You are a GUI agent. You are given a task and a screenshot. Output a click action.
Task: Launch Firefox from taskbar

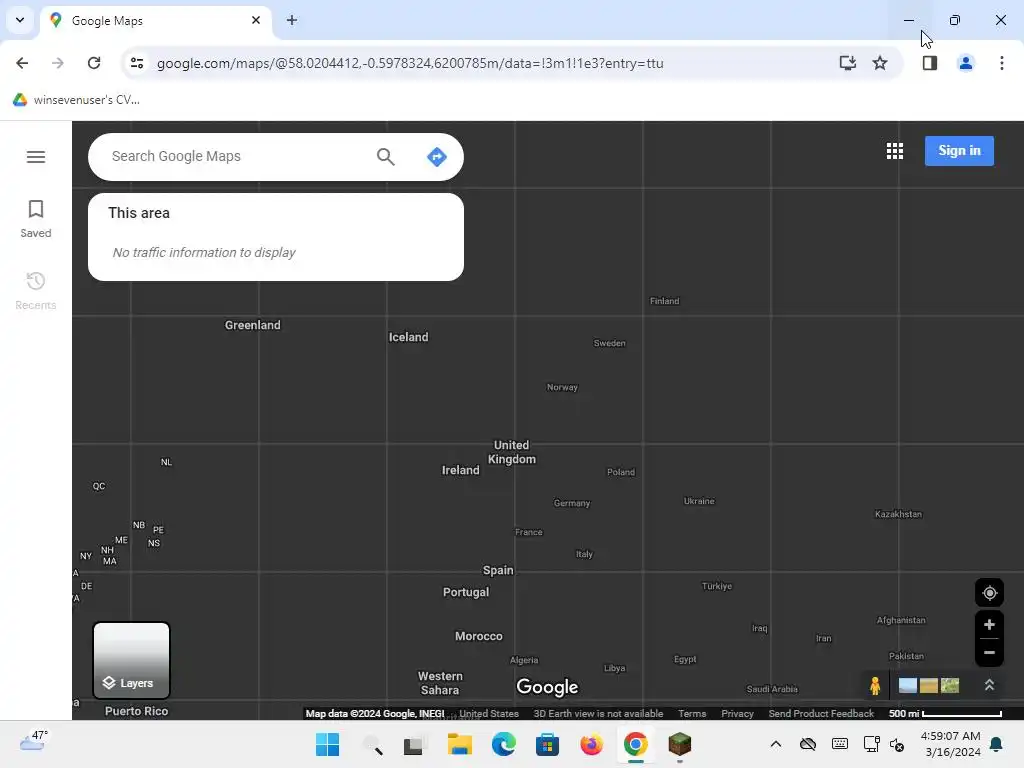(592, 744)
